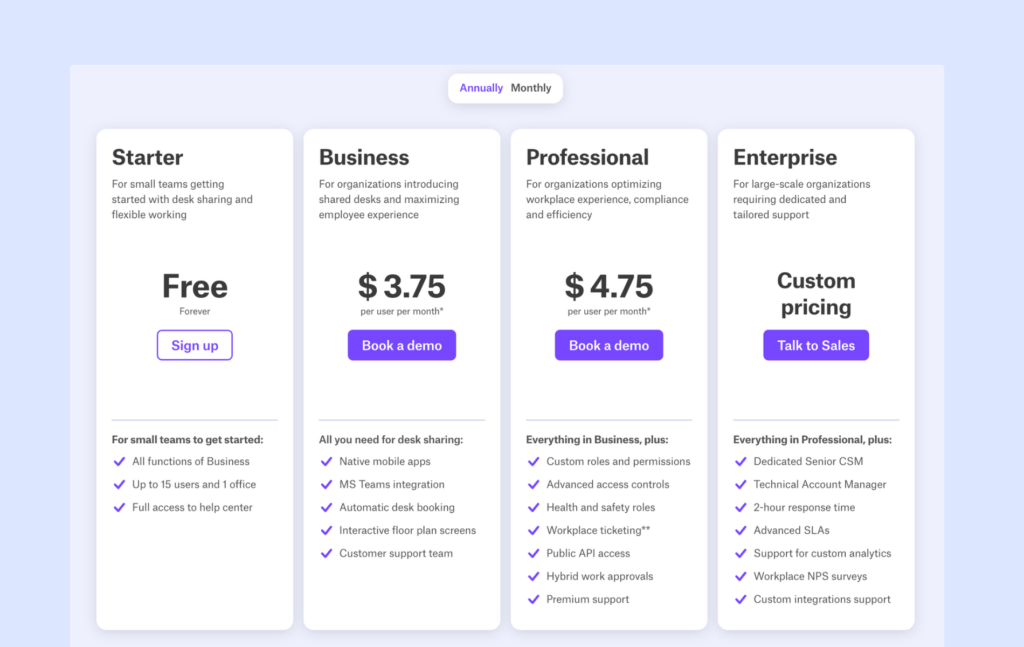Click the Starter plan heading
The width and height of the screenshot is (1024, 647).
[147, 157]
